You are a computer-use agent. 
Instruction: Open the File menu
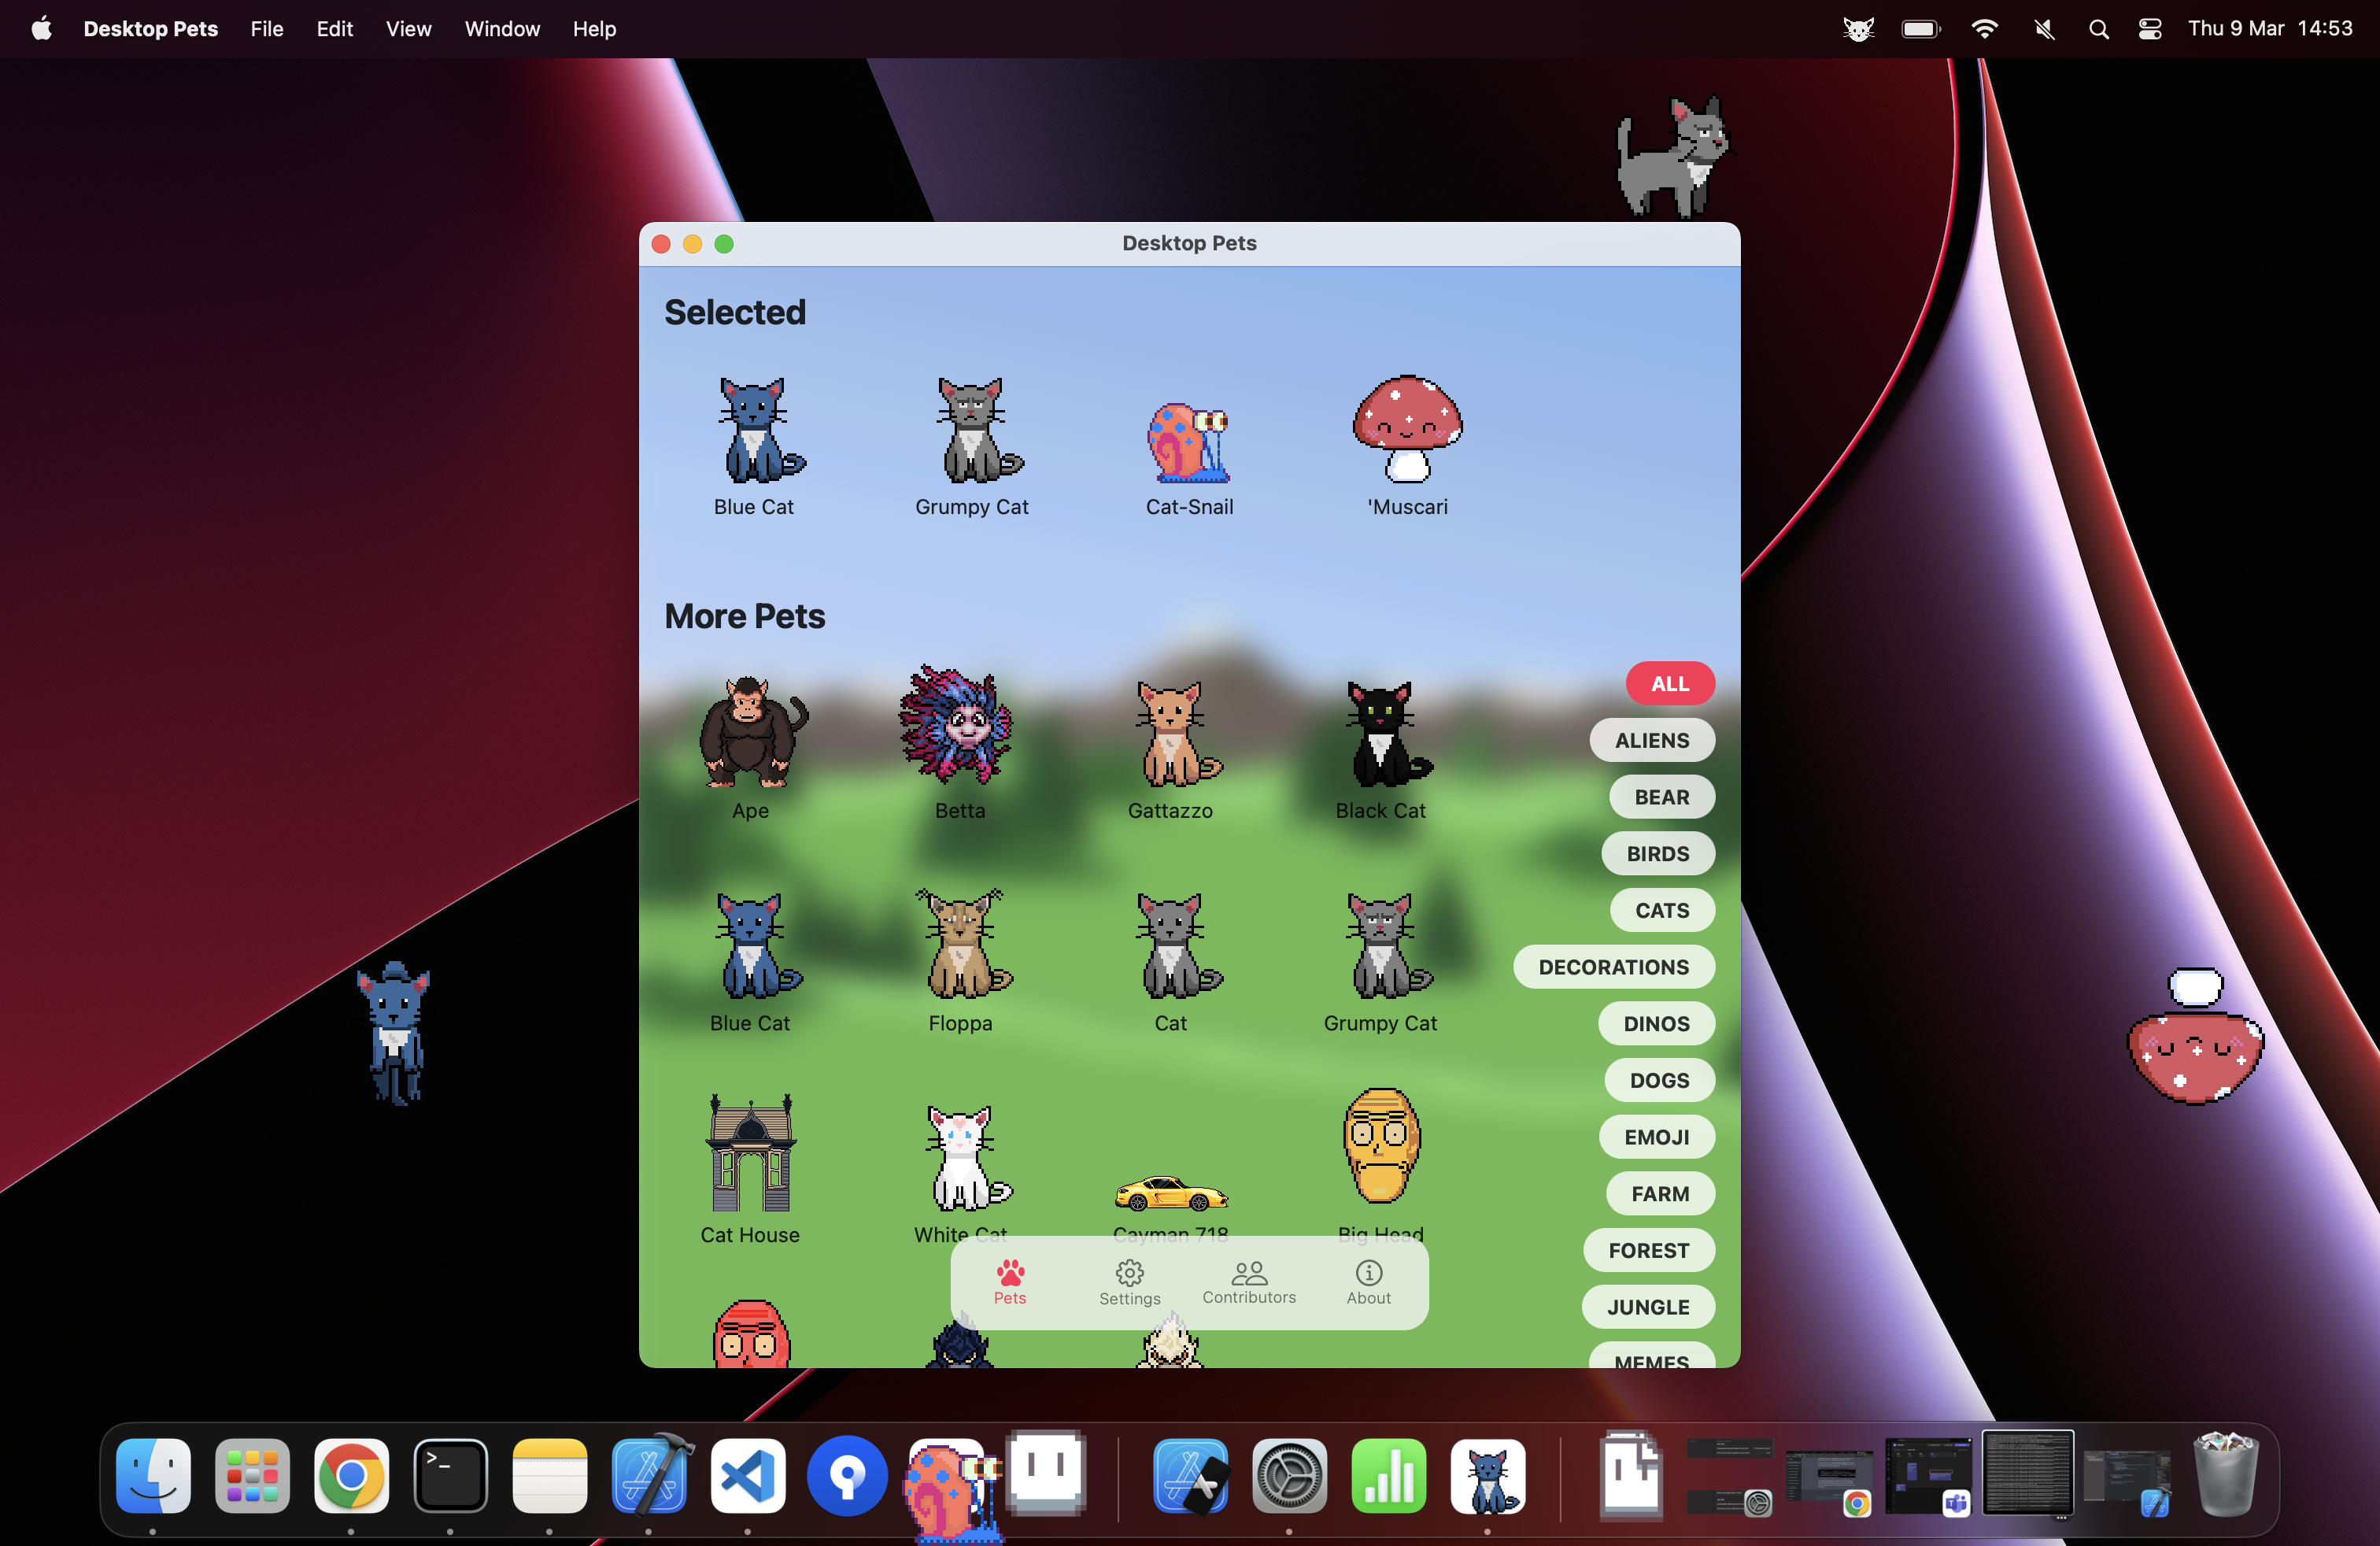[x=267, y=29]
